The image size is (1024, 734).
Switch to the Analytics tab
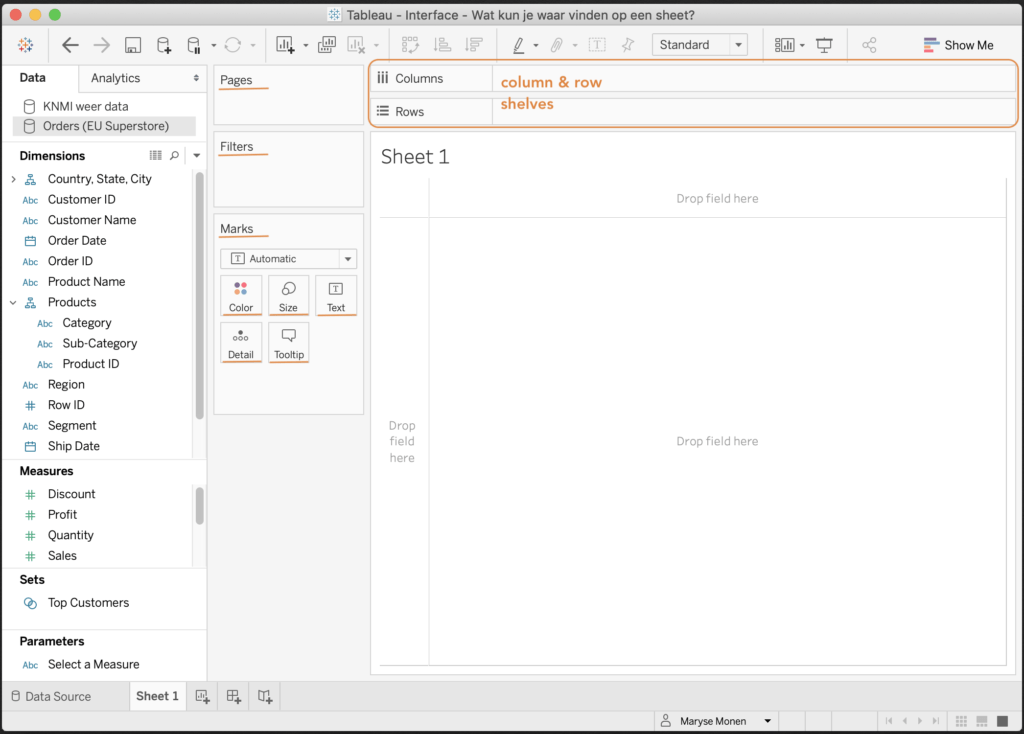115,78
